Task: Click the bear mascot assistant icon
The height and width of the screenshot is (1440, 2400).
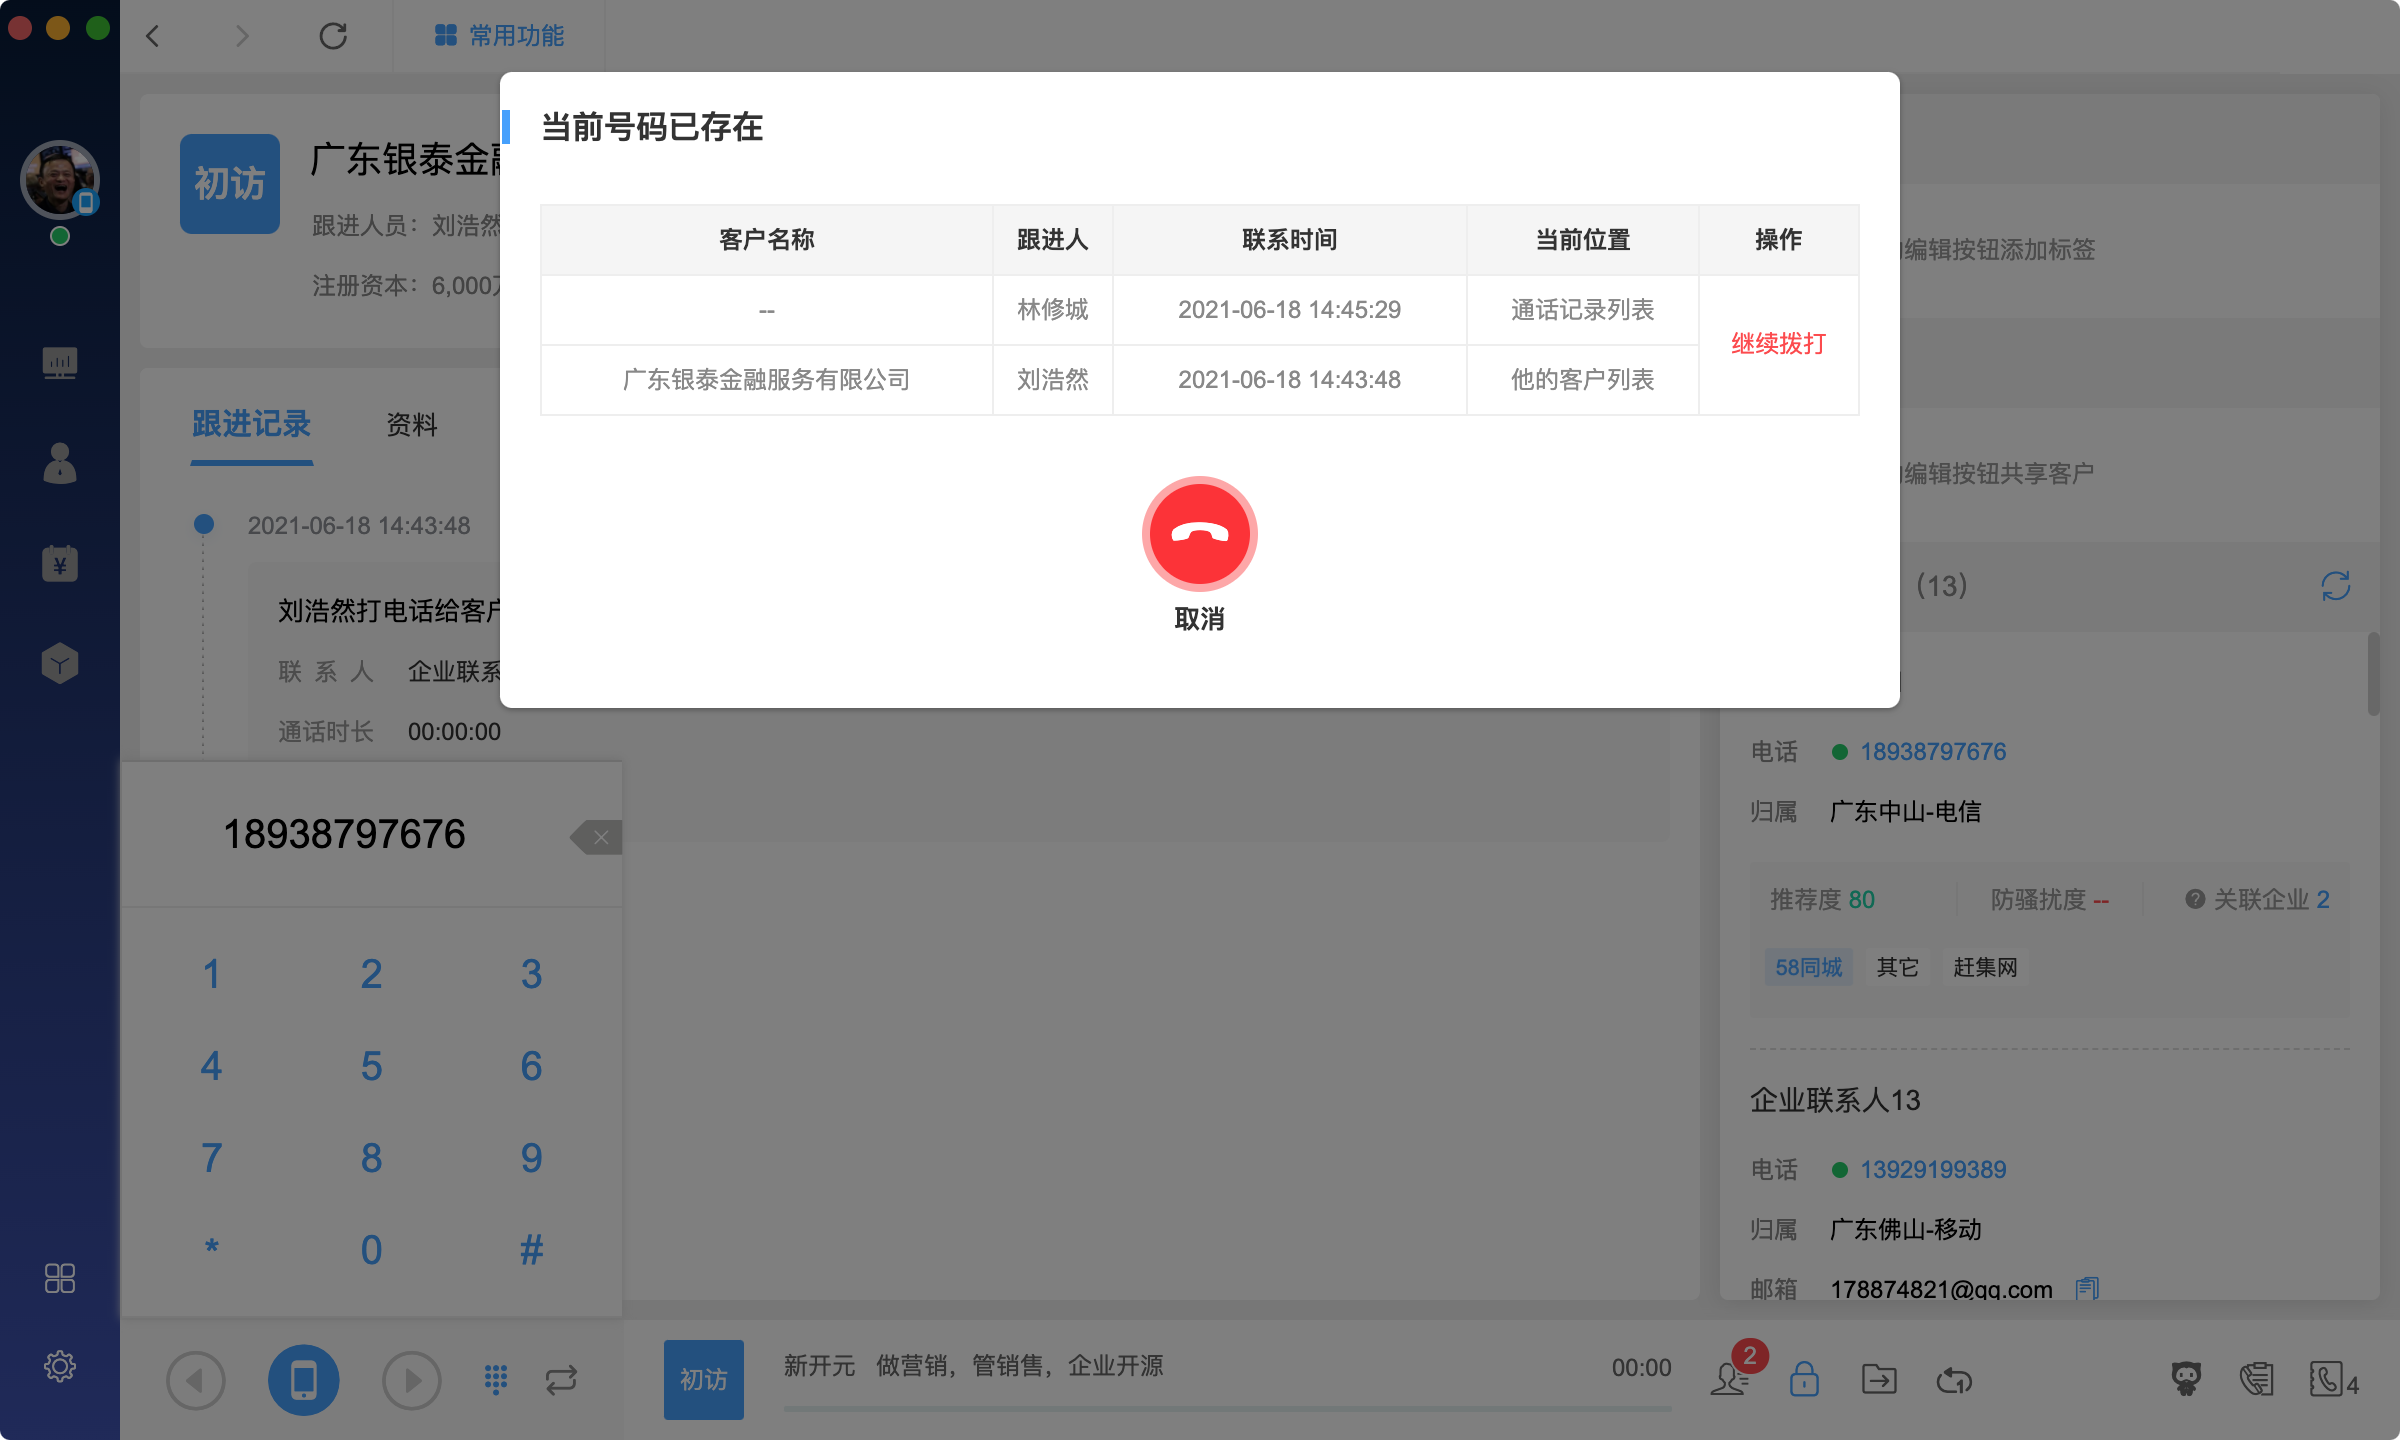Action: (2187, 1380)
